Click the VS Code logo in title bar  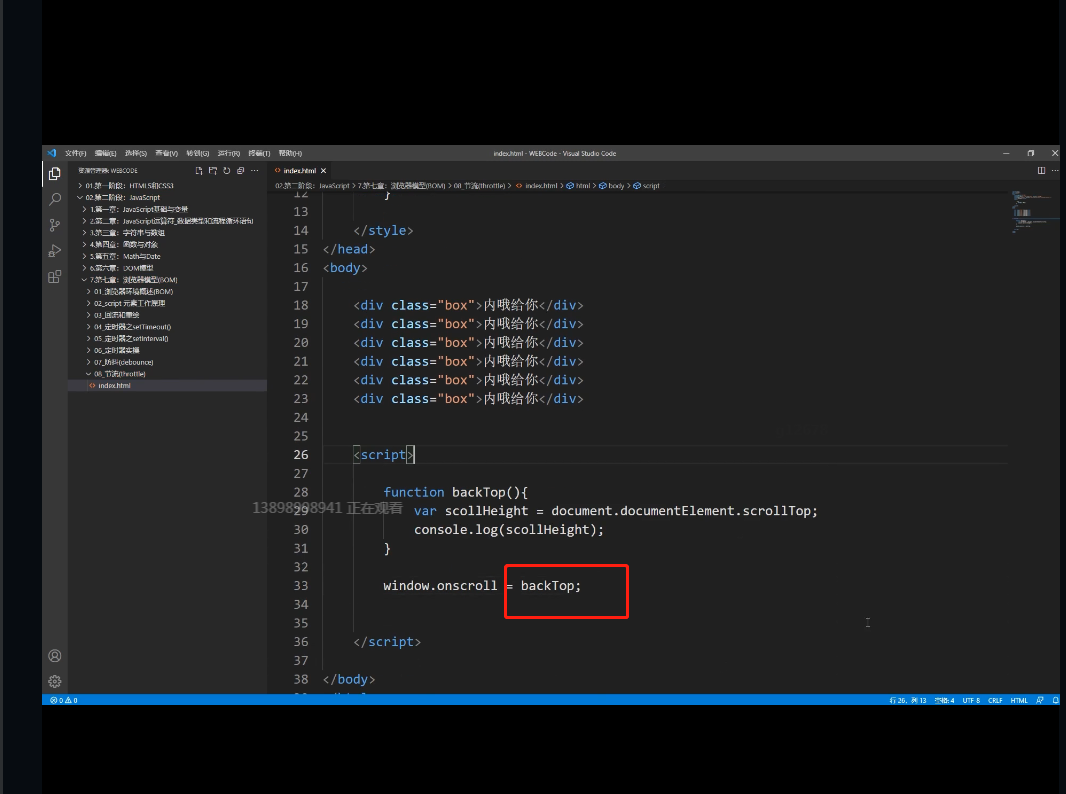(52, 153)
